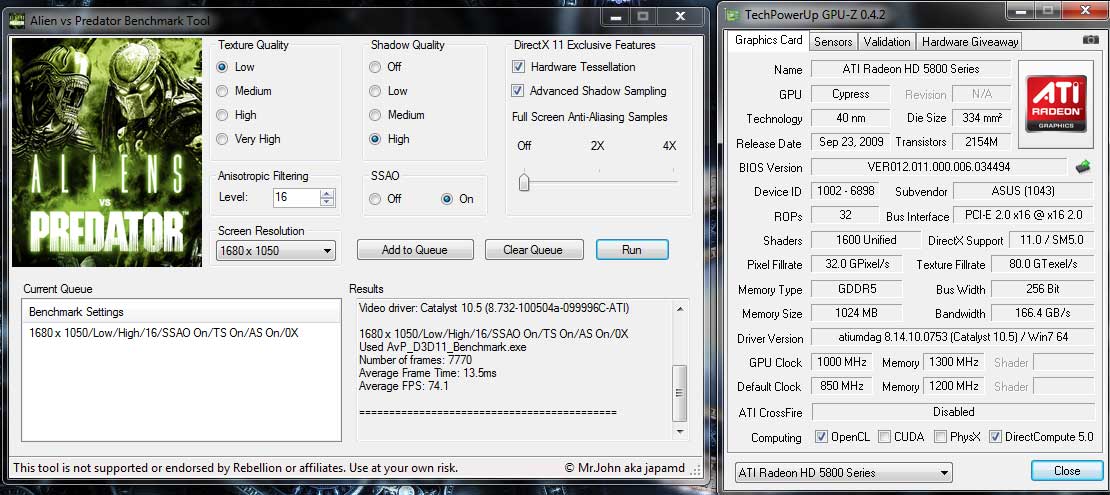This screenshot has width=1110, height=495.
Task: Click the Average FPS: 74.1 result line
Action: click(404, 386)
